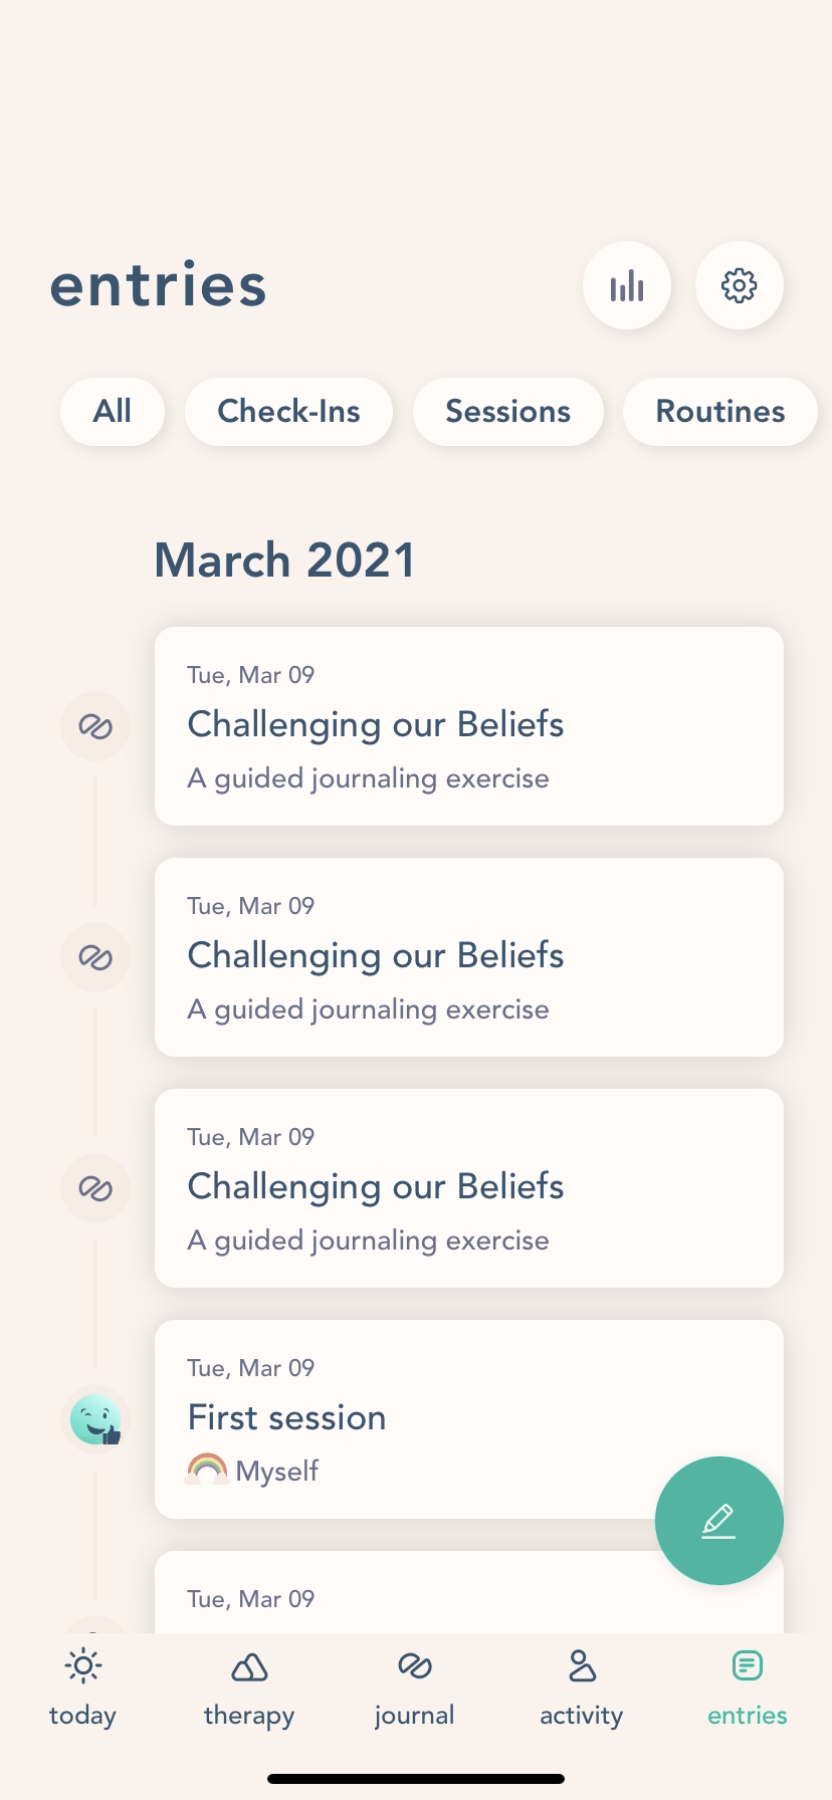
Task: Filter entries by All
Action: pos(112,411)
